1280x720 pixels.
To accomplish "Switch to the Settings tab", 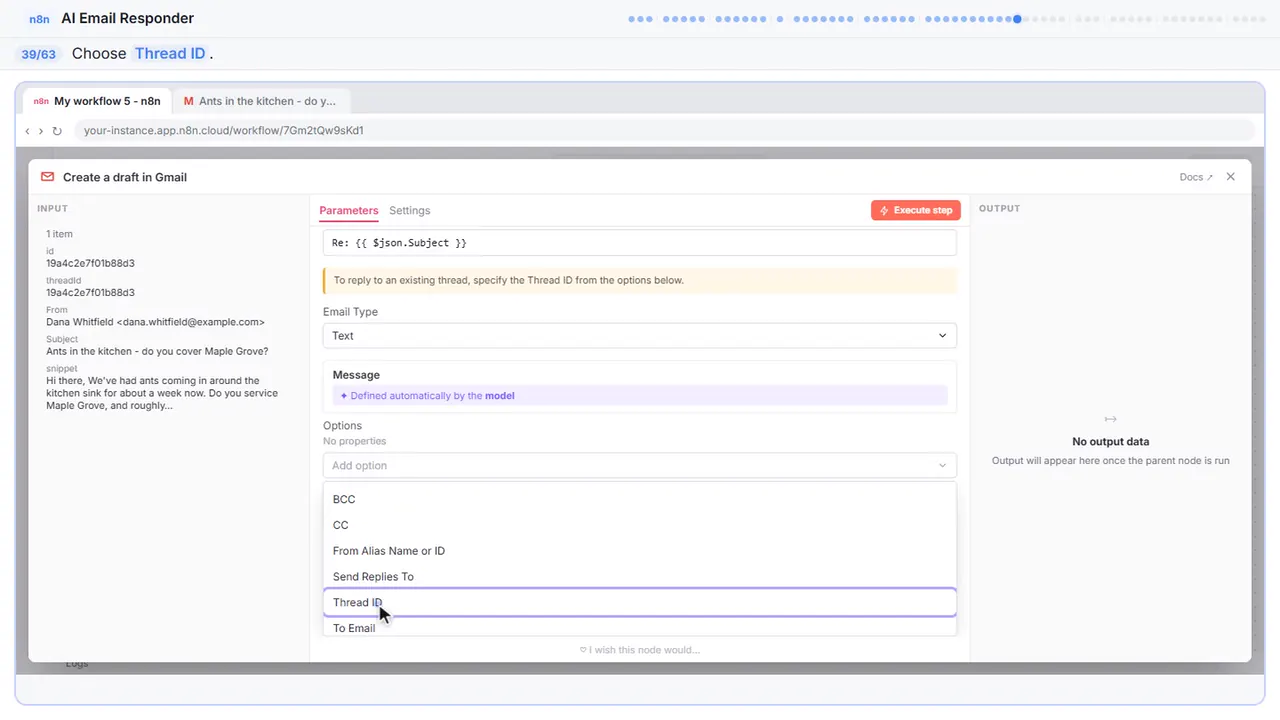I will [x=410, y=211].
